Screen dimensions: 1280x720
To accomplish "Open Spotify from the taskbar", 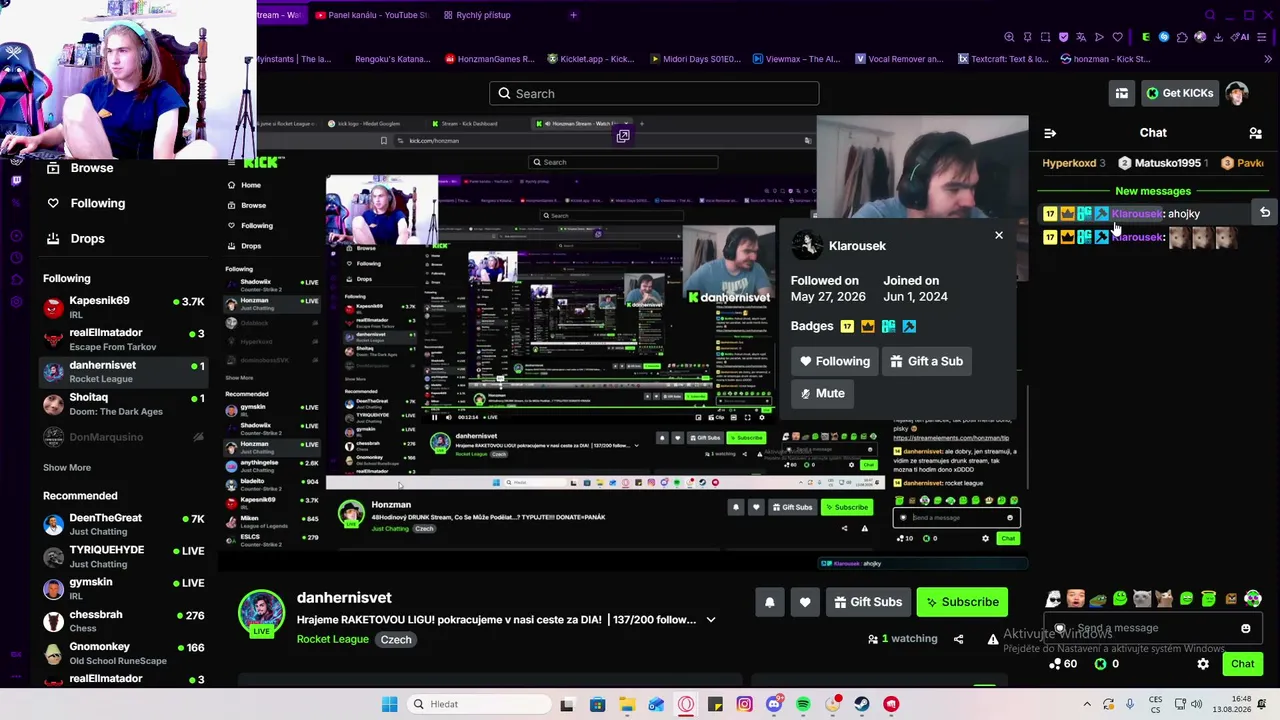I will [803, 704].
